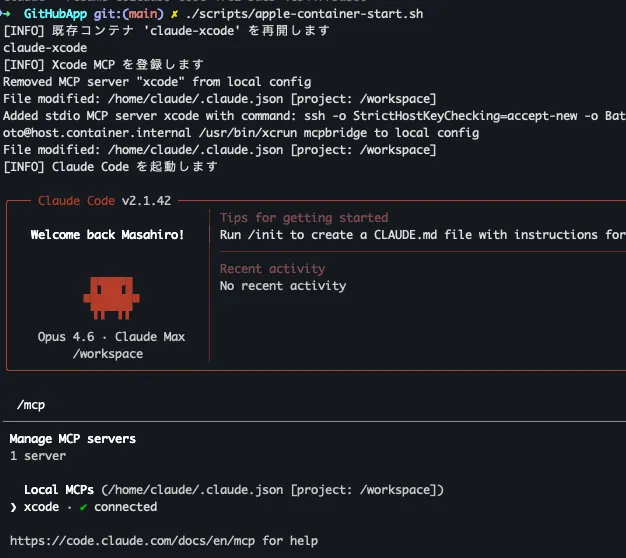Click the 'Run /init to create a CLAUDE.md' tip
The image size is (626, 558).
coord(423,235)
